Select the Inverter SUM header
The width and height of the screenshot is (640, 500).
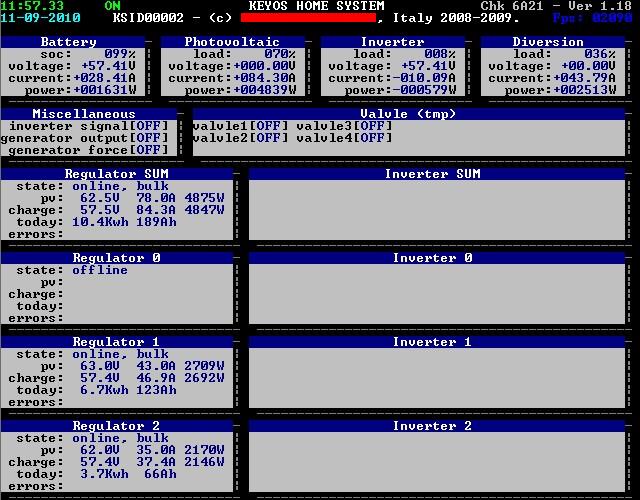point(437,174)
